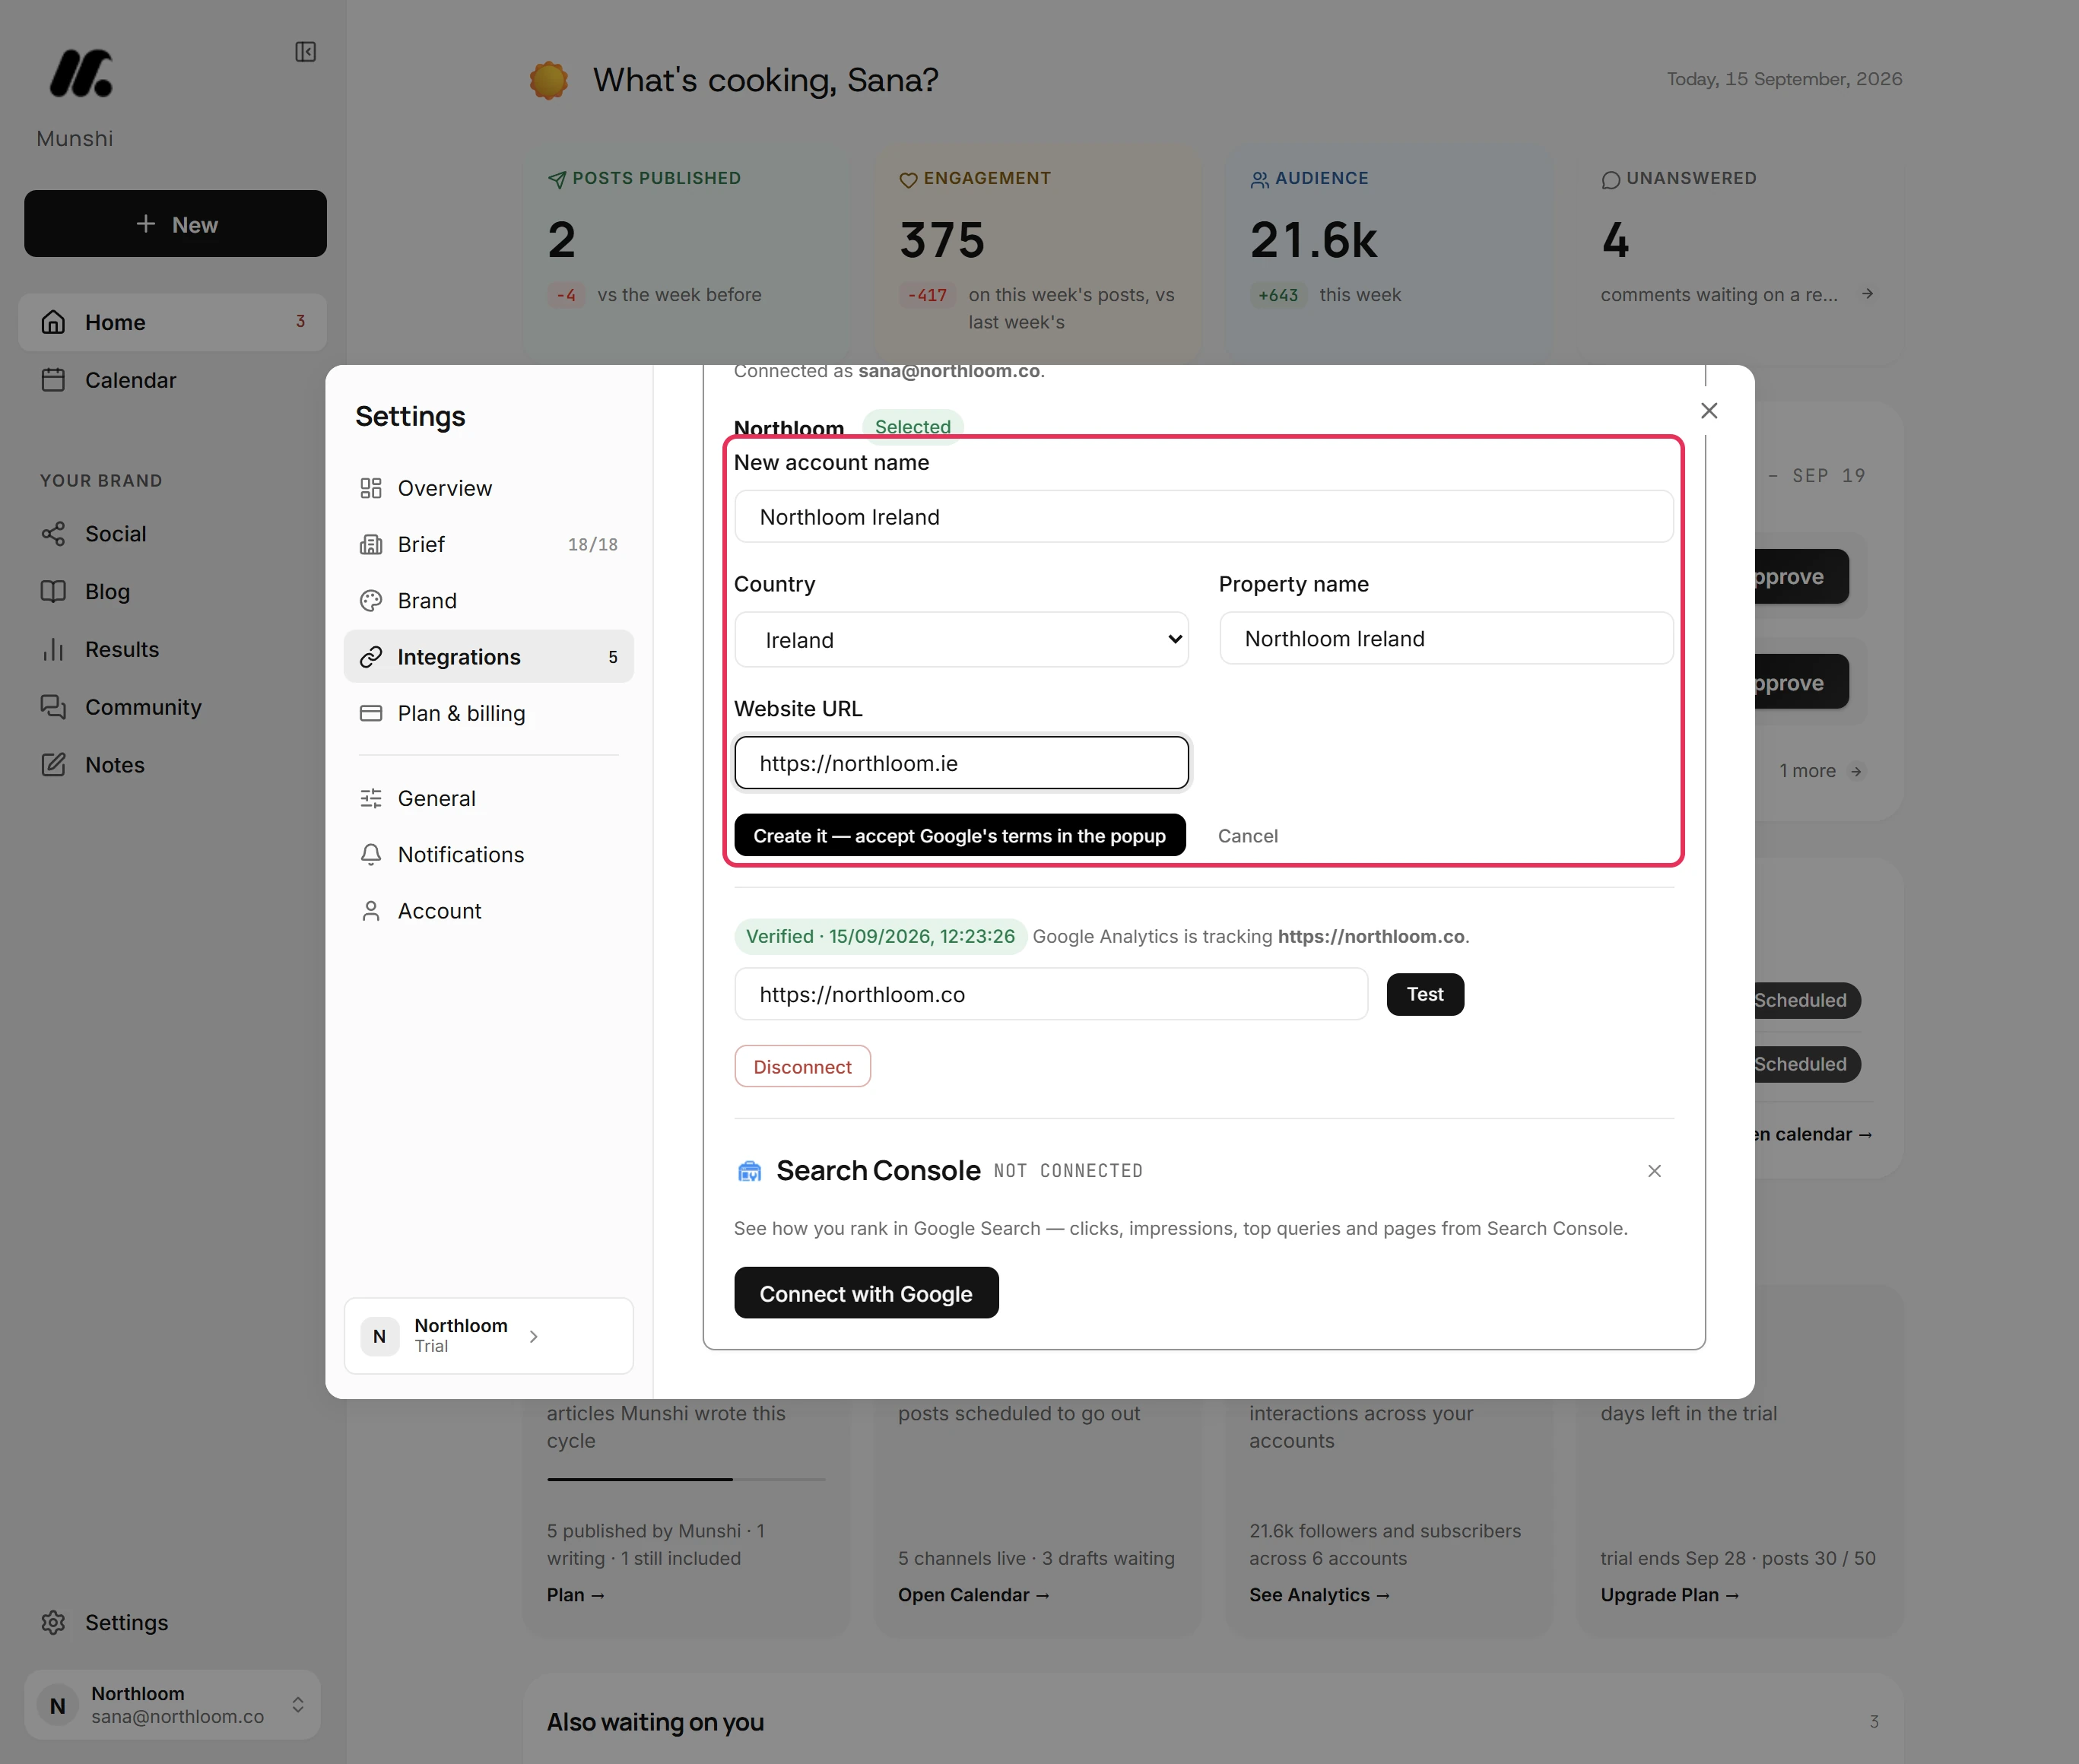This screenshot has height=1764, width=2079.
Task: Collapse the sidebar with the panel icon
Action: click(x=305, y=52)
